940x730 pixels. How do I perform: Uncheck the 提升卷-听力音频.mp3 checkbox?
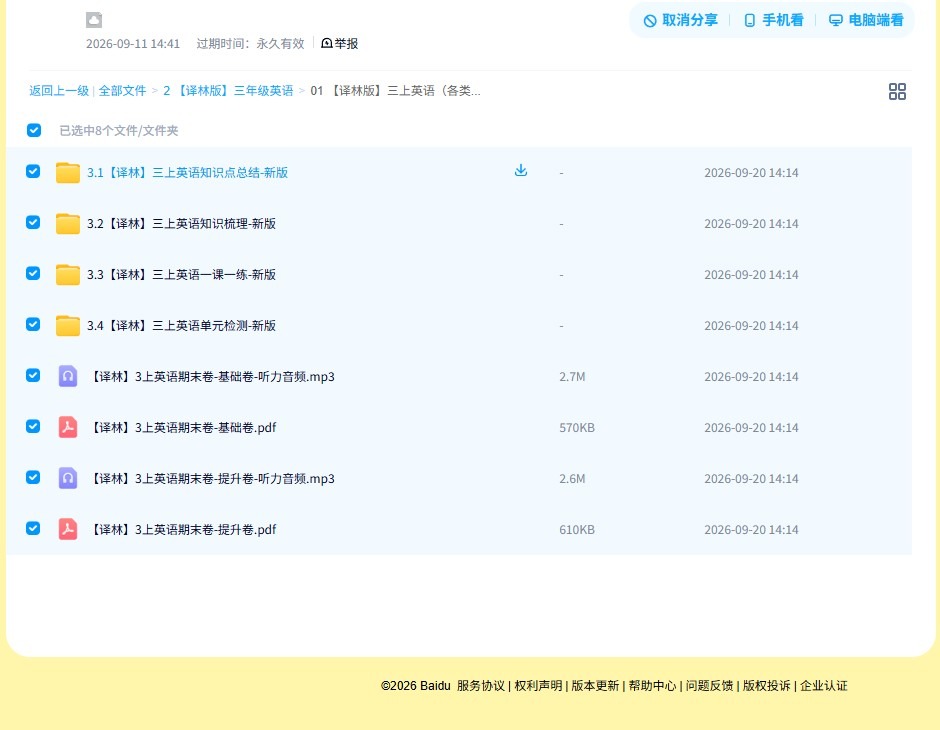coord(33,477)
